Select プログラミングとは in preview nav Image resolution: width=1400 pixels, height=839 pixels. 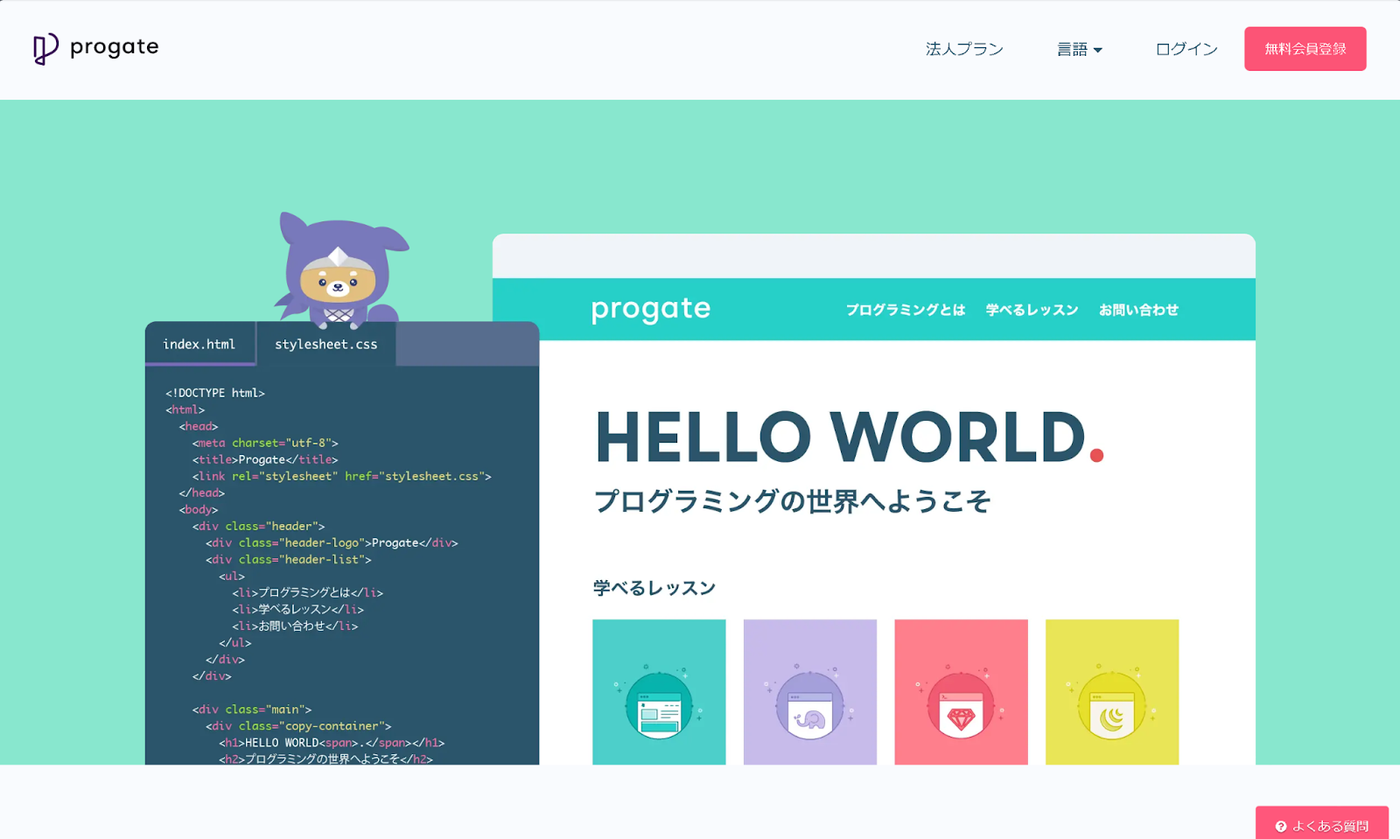906,310
